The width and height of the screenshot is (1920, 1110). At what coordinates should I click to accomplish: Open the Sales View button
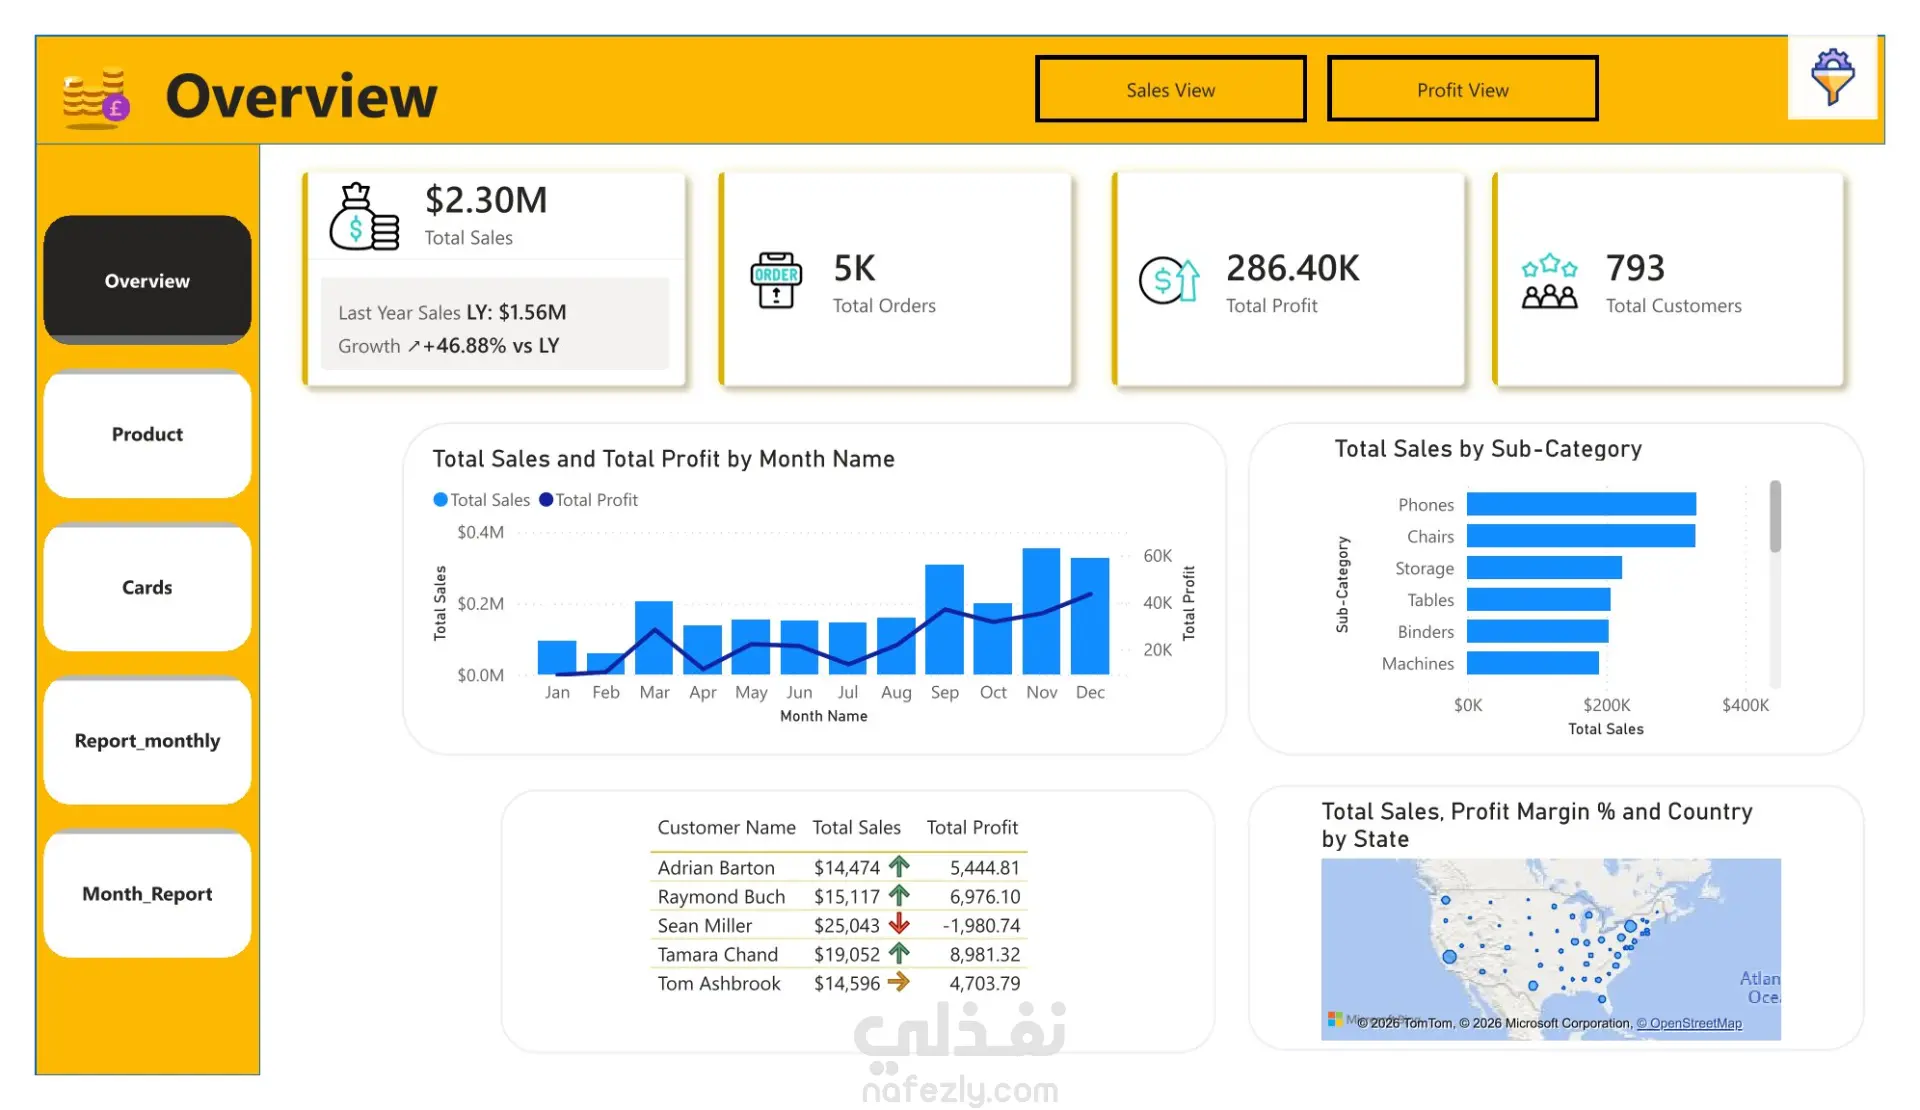tap(1170, 89)
